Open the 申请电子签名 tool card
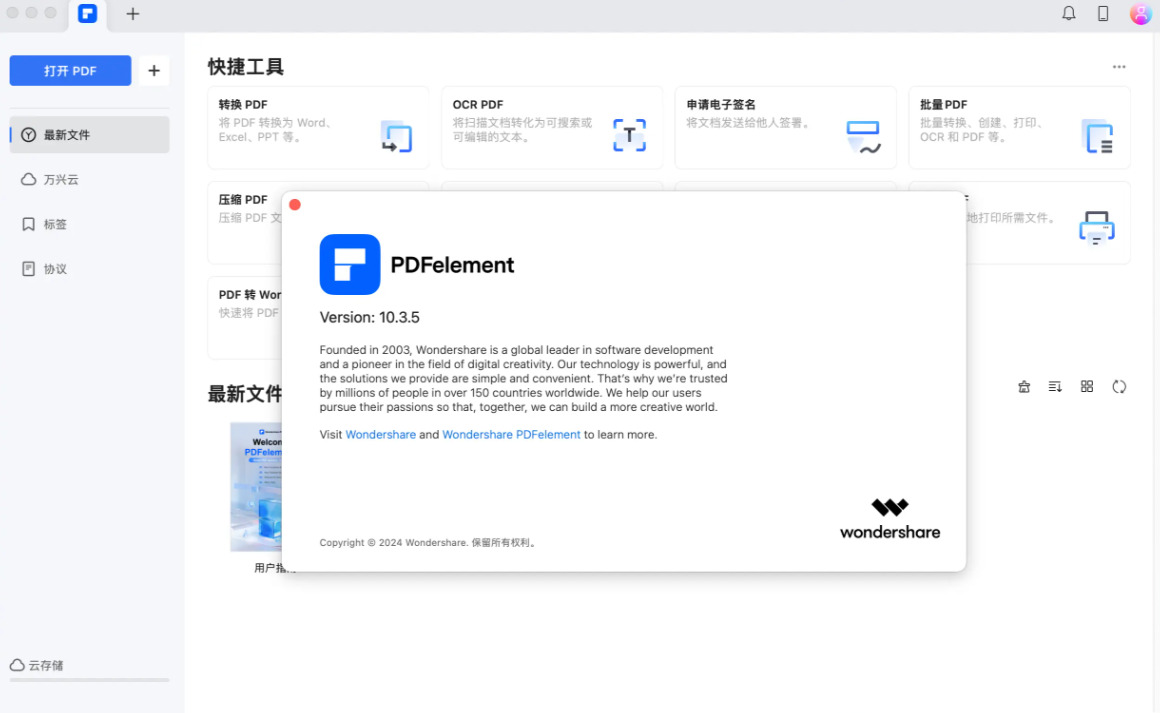 [786, 128]
